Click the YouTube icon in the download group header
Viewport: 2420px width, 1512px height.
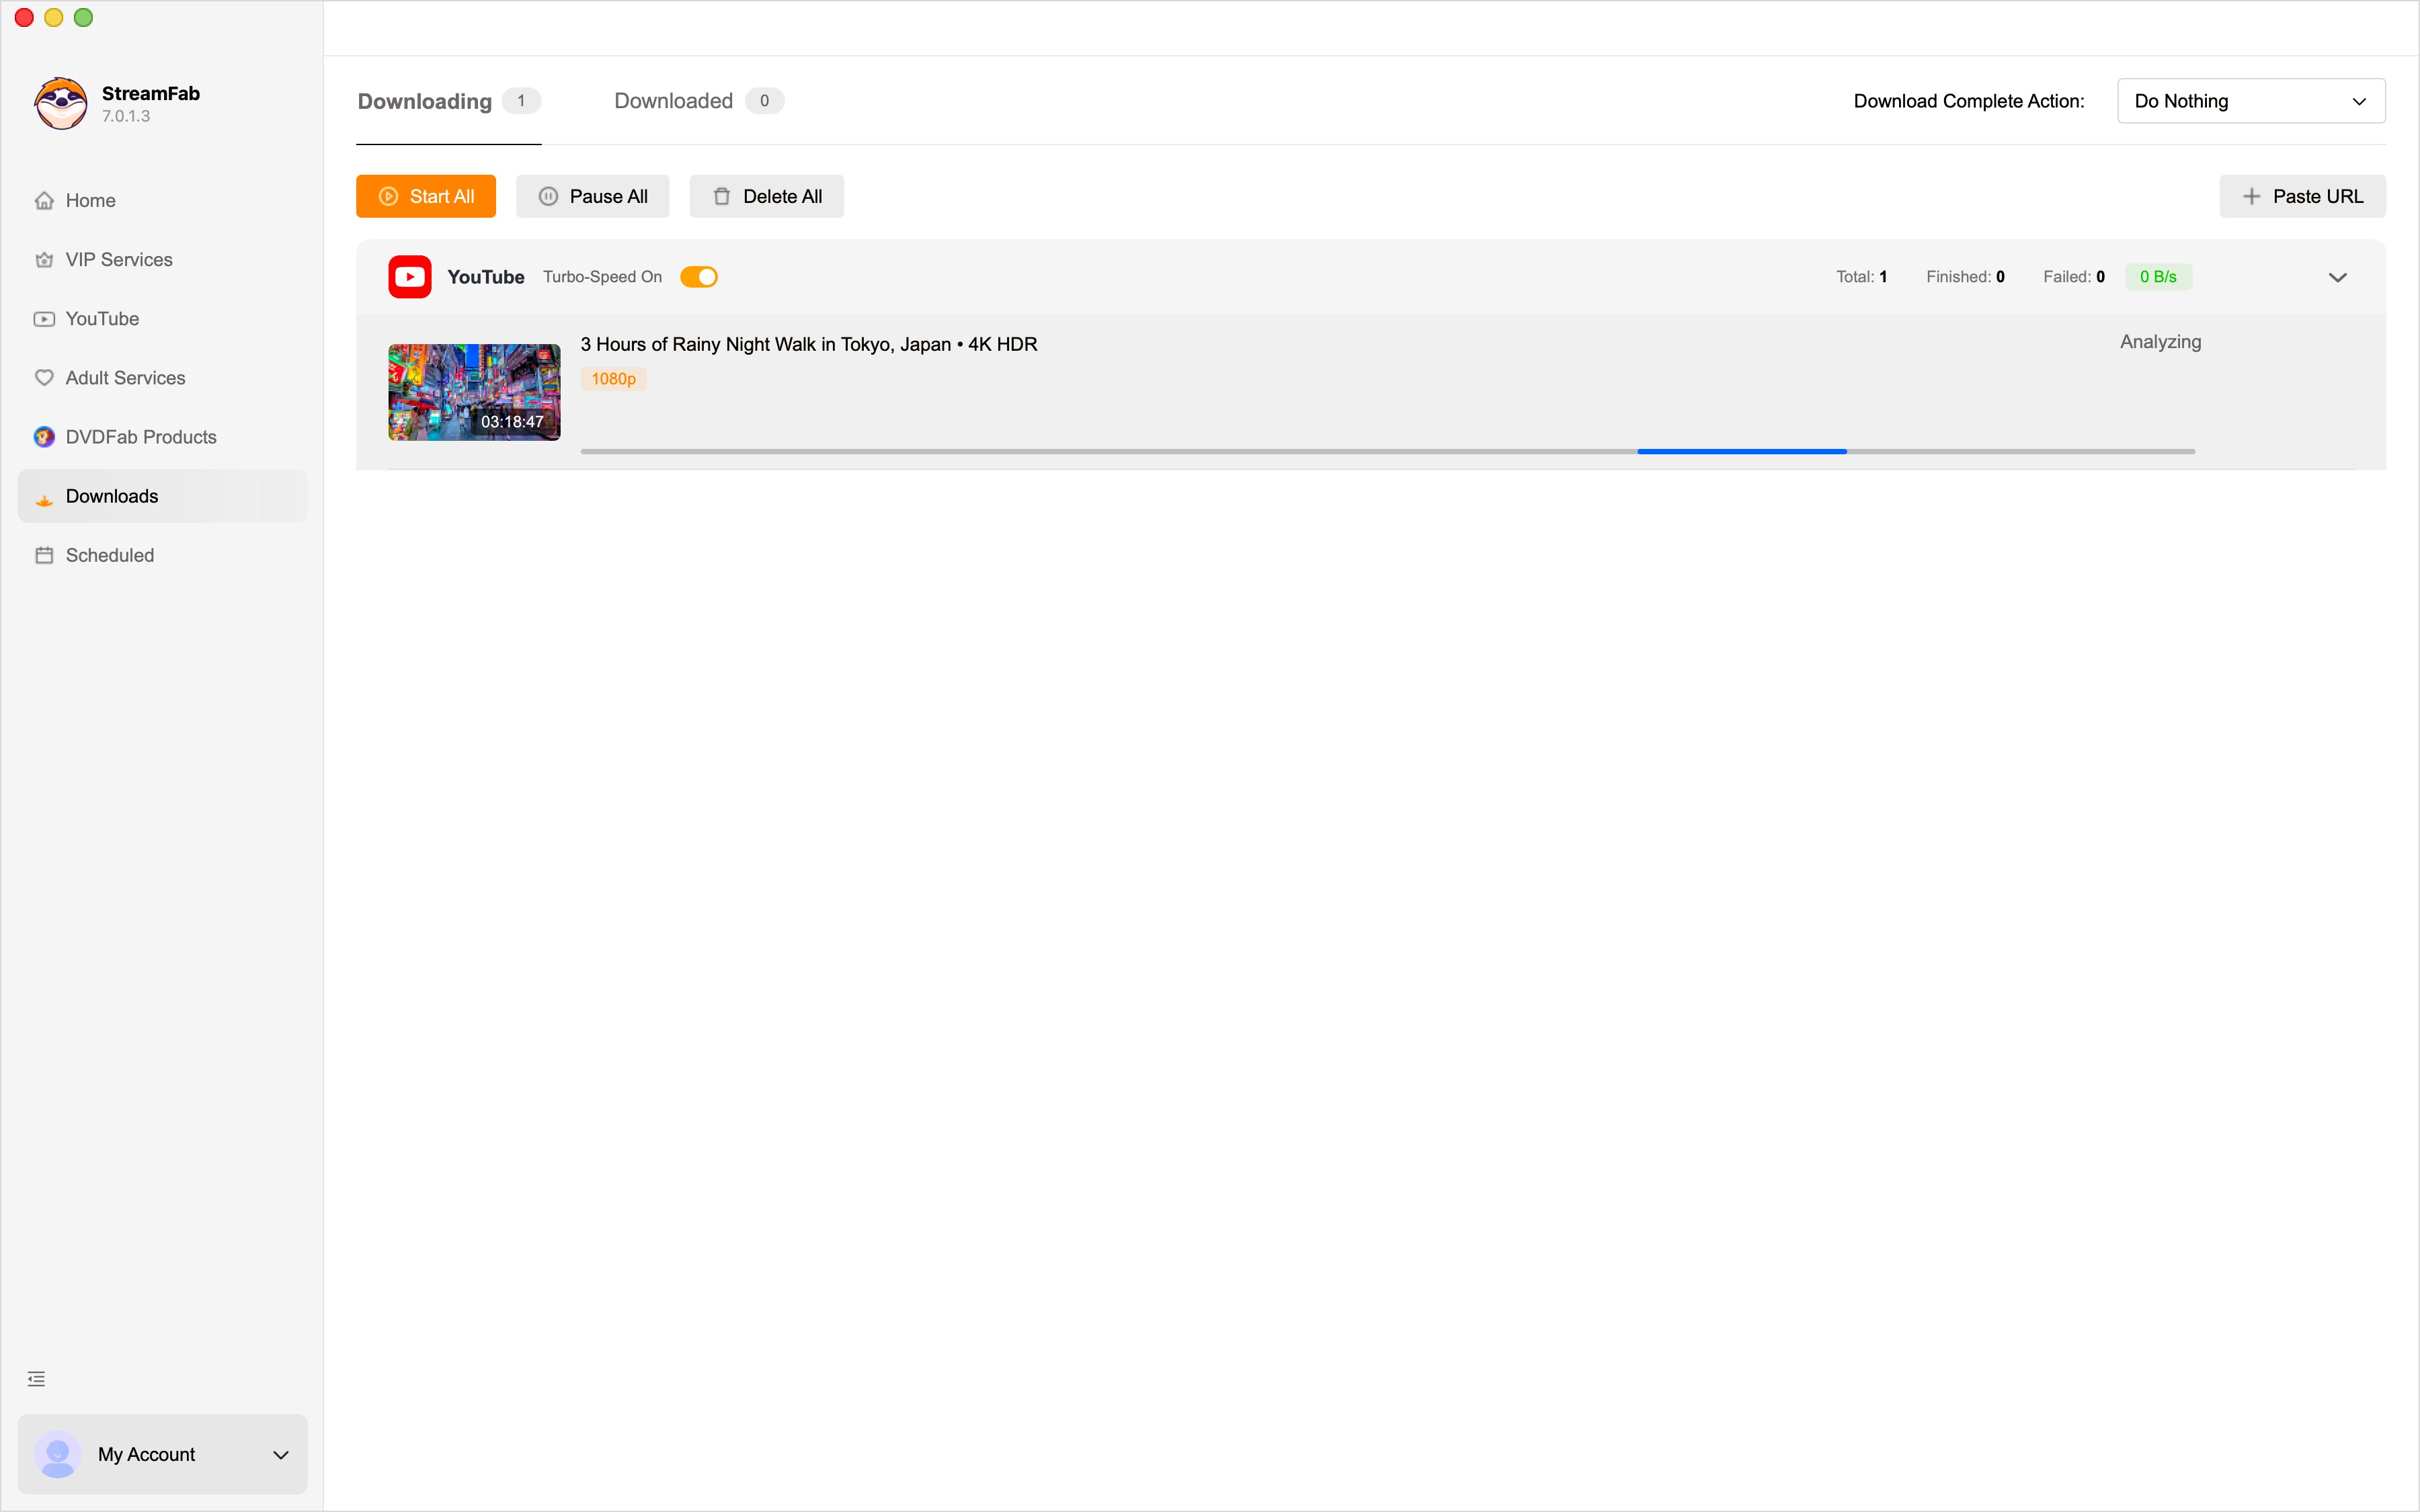(x=409, y=276)
